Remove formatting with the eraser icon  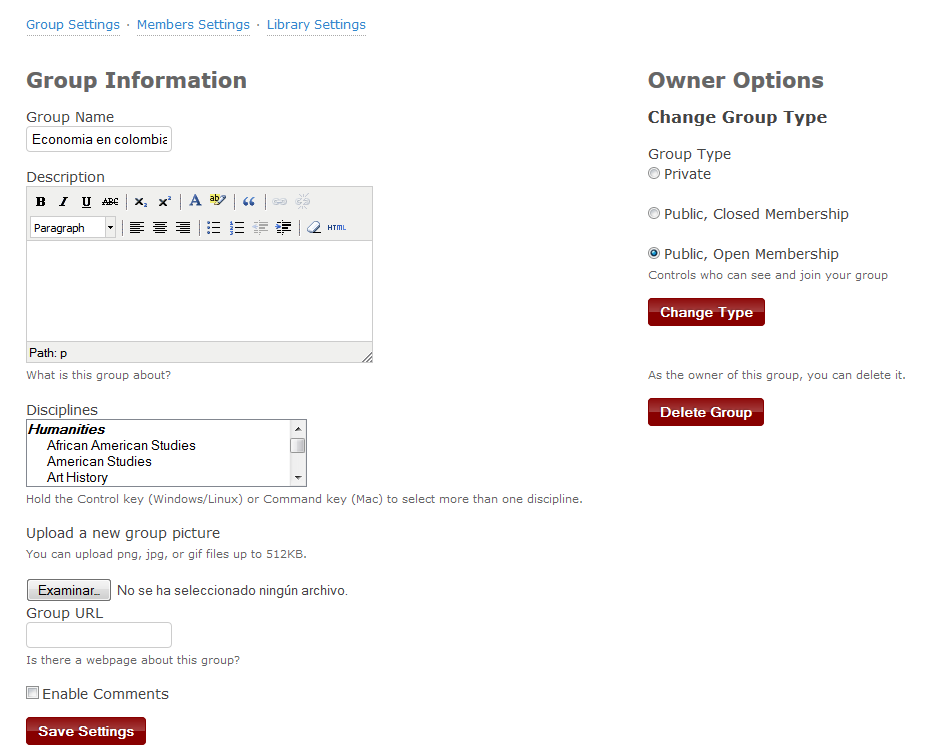(x=314, y=228)
